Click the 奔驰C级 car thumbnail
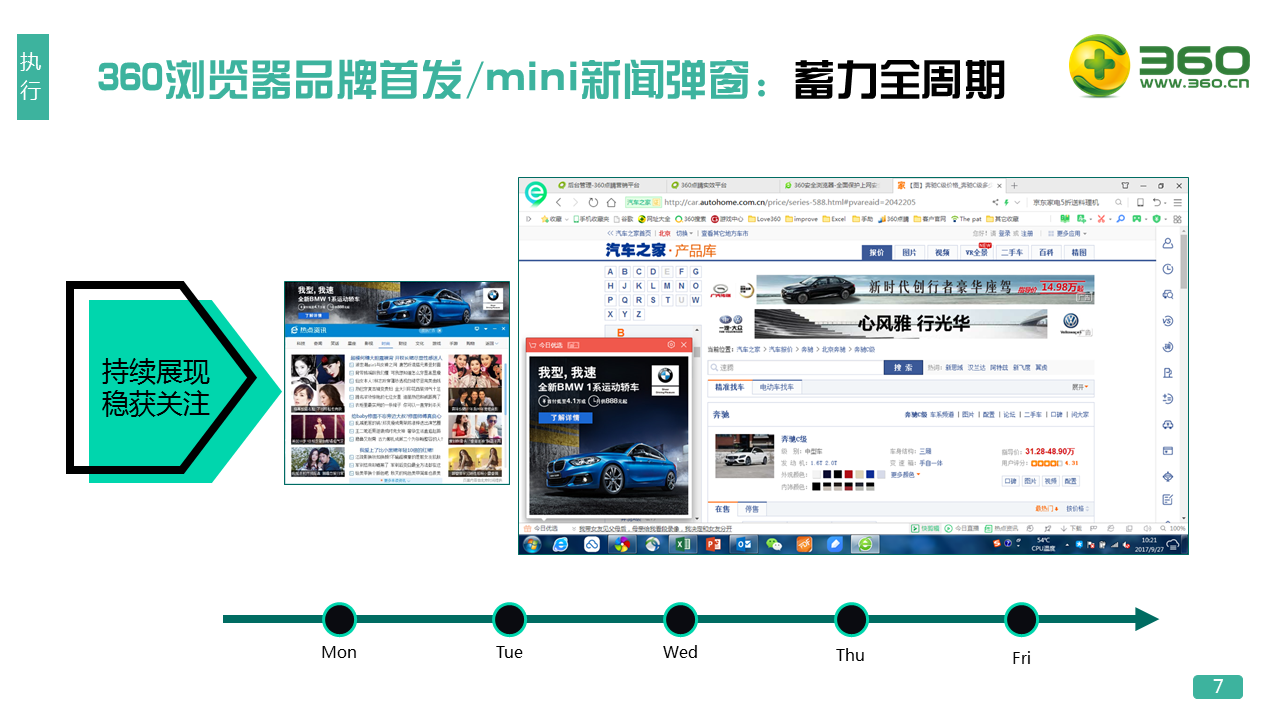 point(745,456)
